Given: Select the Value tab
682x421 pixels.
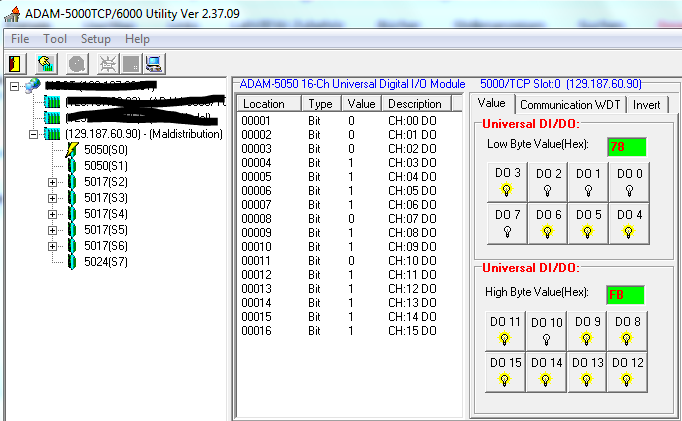Looking at the screenshot, I should coord(492,104).
